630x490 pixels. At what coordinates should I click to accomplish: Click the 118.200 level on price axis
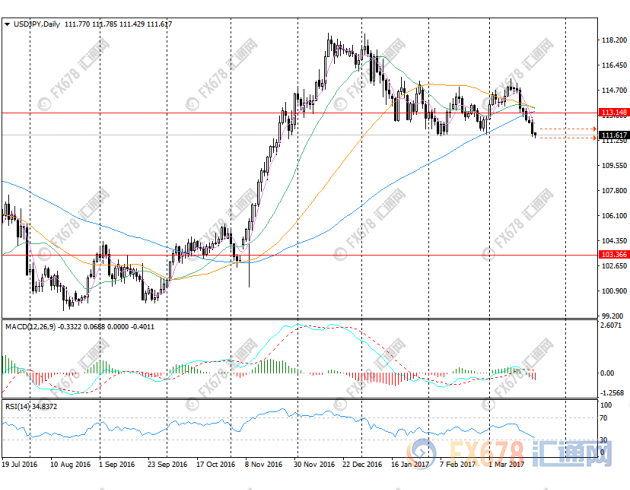coord(614,41)
